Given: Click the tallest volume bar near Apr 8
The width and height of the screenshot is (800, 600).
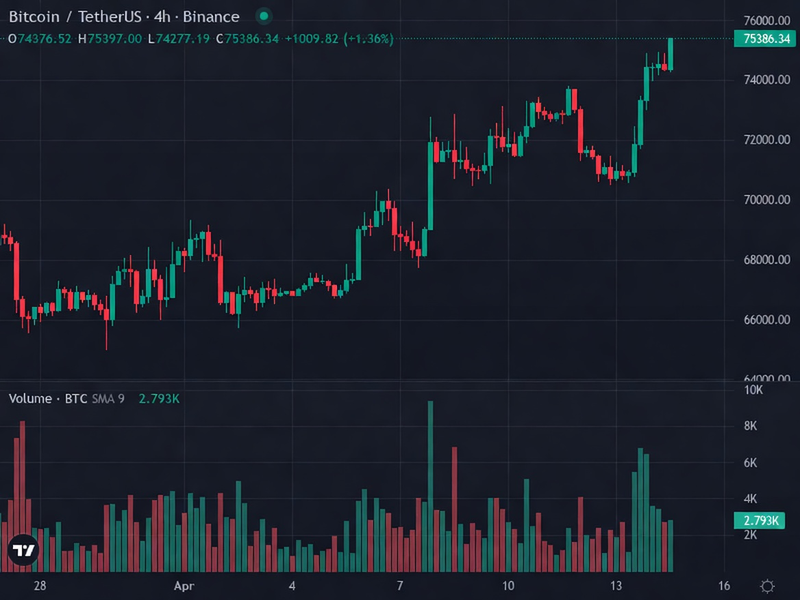Looking at the screenshot, I should click(432, 470).
